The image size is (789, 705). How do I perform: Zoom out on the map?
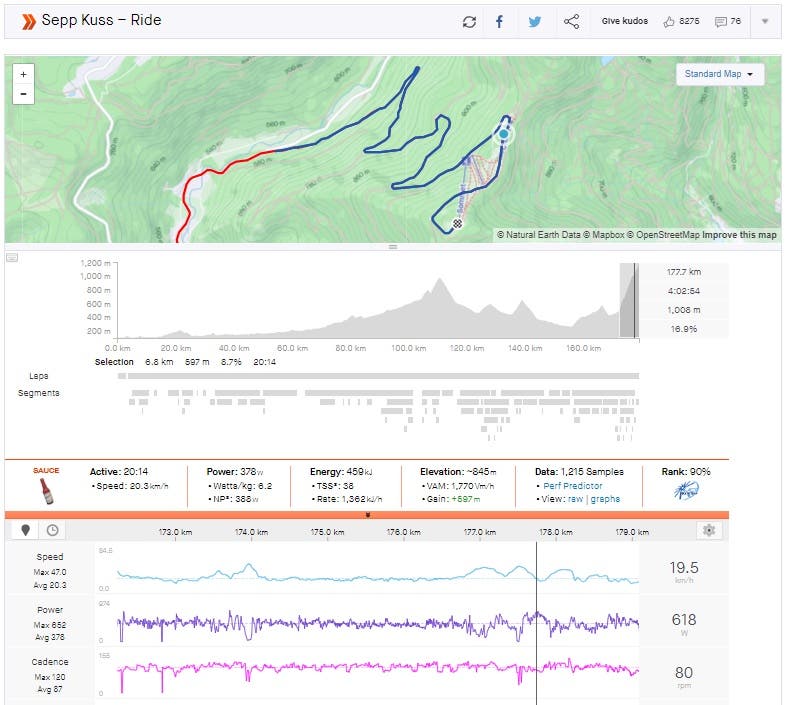click(x=24, y=94)
